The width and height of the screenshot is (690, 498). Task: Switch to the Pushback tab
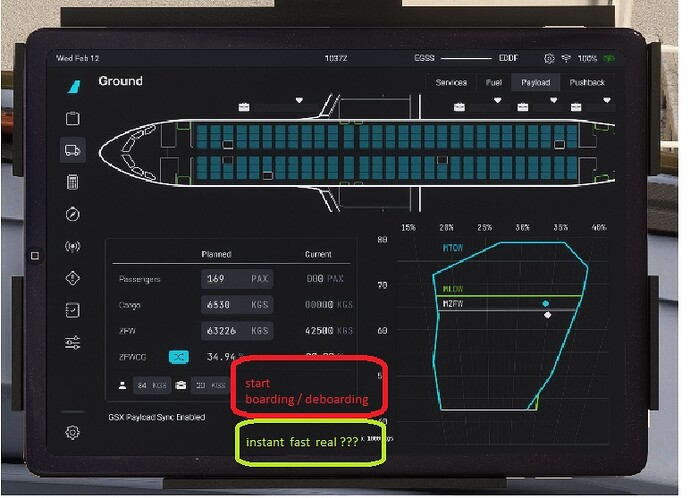pos(587,83)
